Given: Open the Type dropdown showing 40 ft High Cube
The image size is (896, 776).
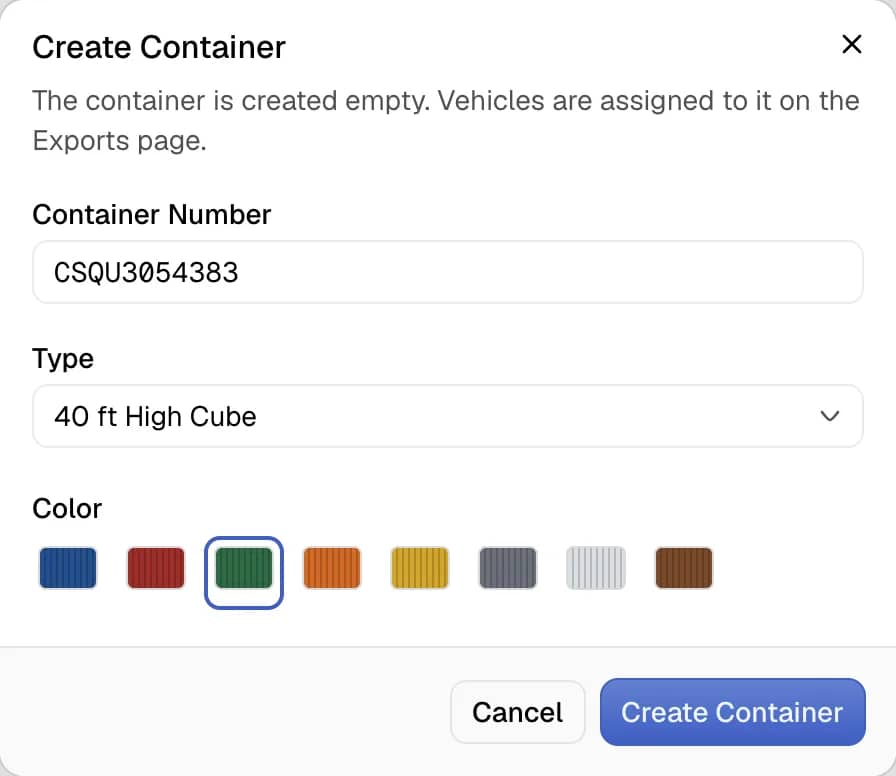Looking at the screenshot, I should (447, 416).
